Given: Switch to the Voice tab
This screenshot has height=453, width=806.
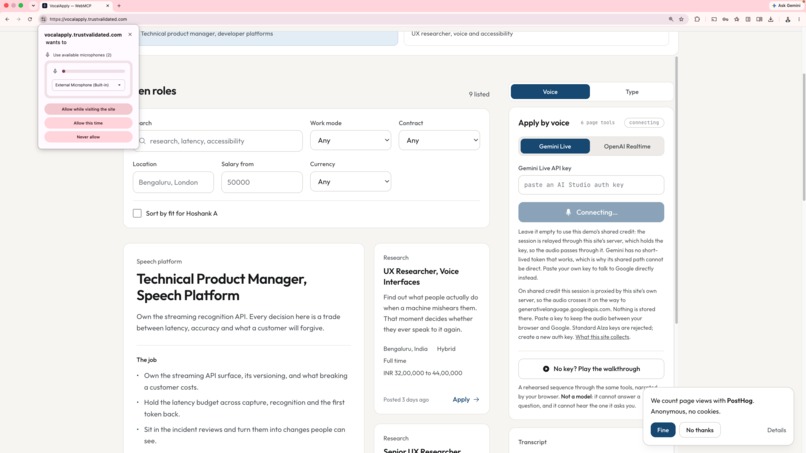Looking at the screenshot, I should [550, 92].
